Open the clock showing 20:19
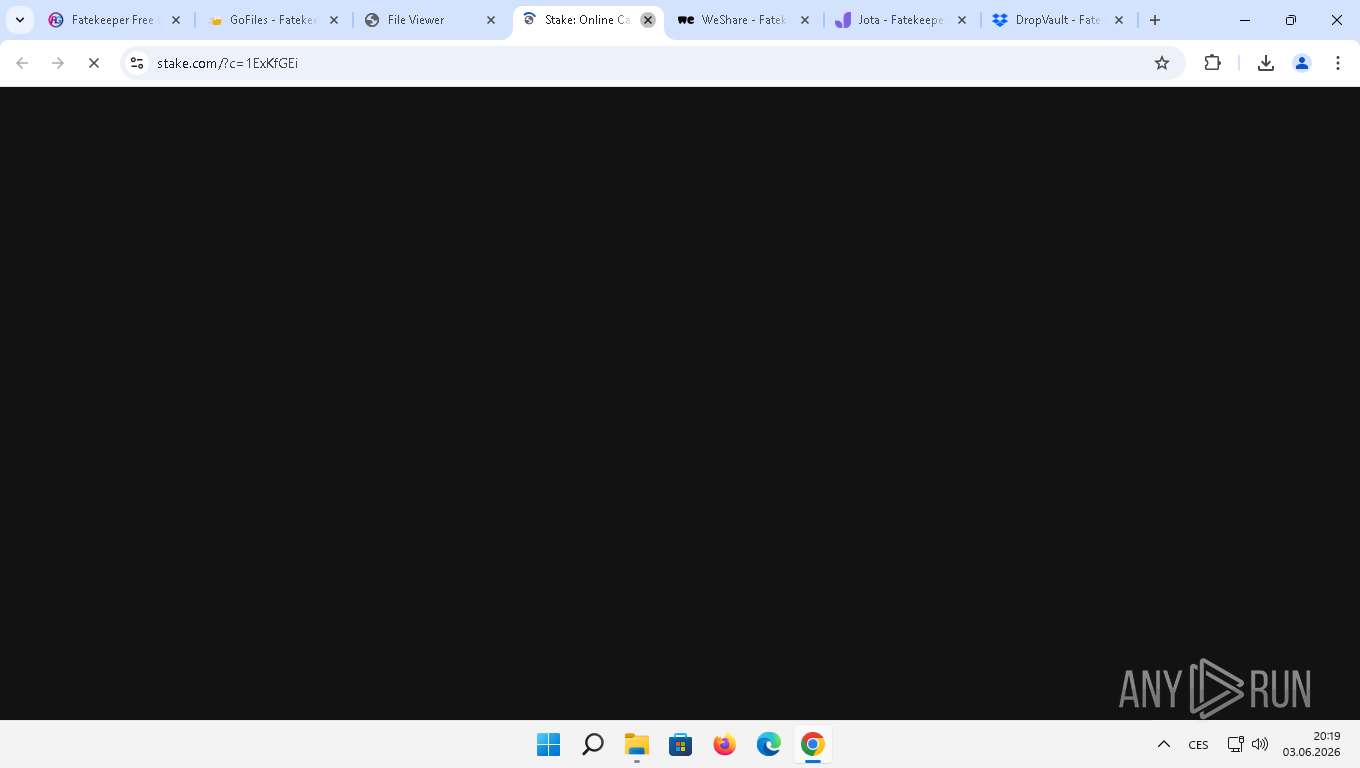The image size is (1360, 768). (x=1311, y=744)
